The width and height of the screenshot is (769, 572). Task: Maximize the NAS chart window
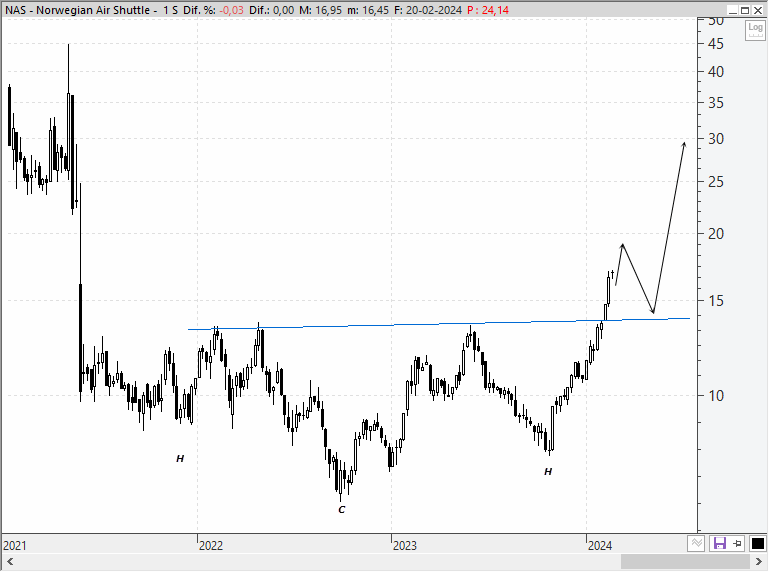(x=745, y=10)
